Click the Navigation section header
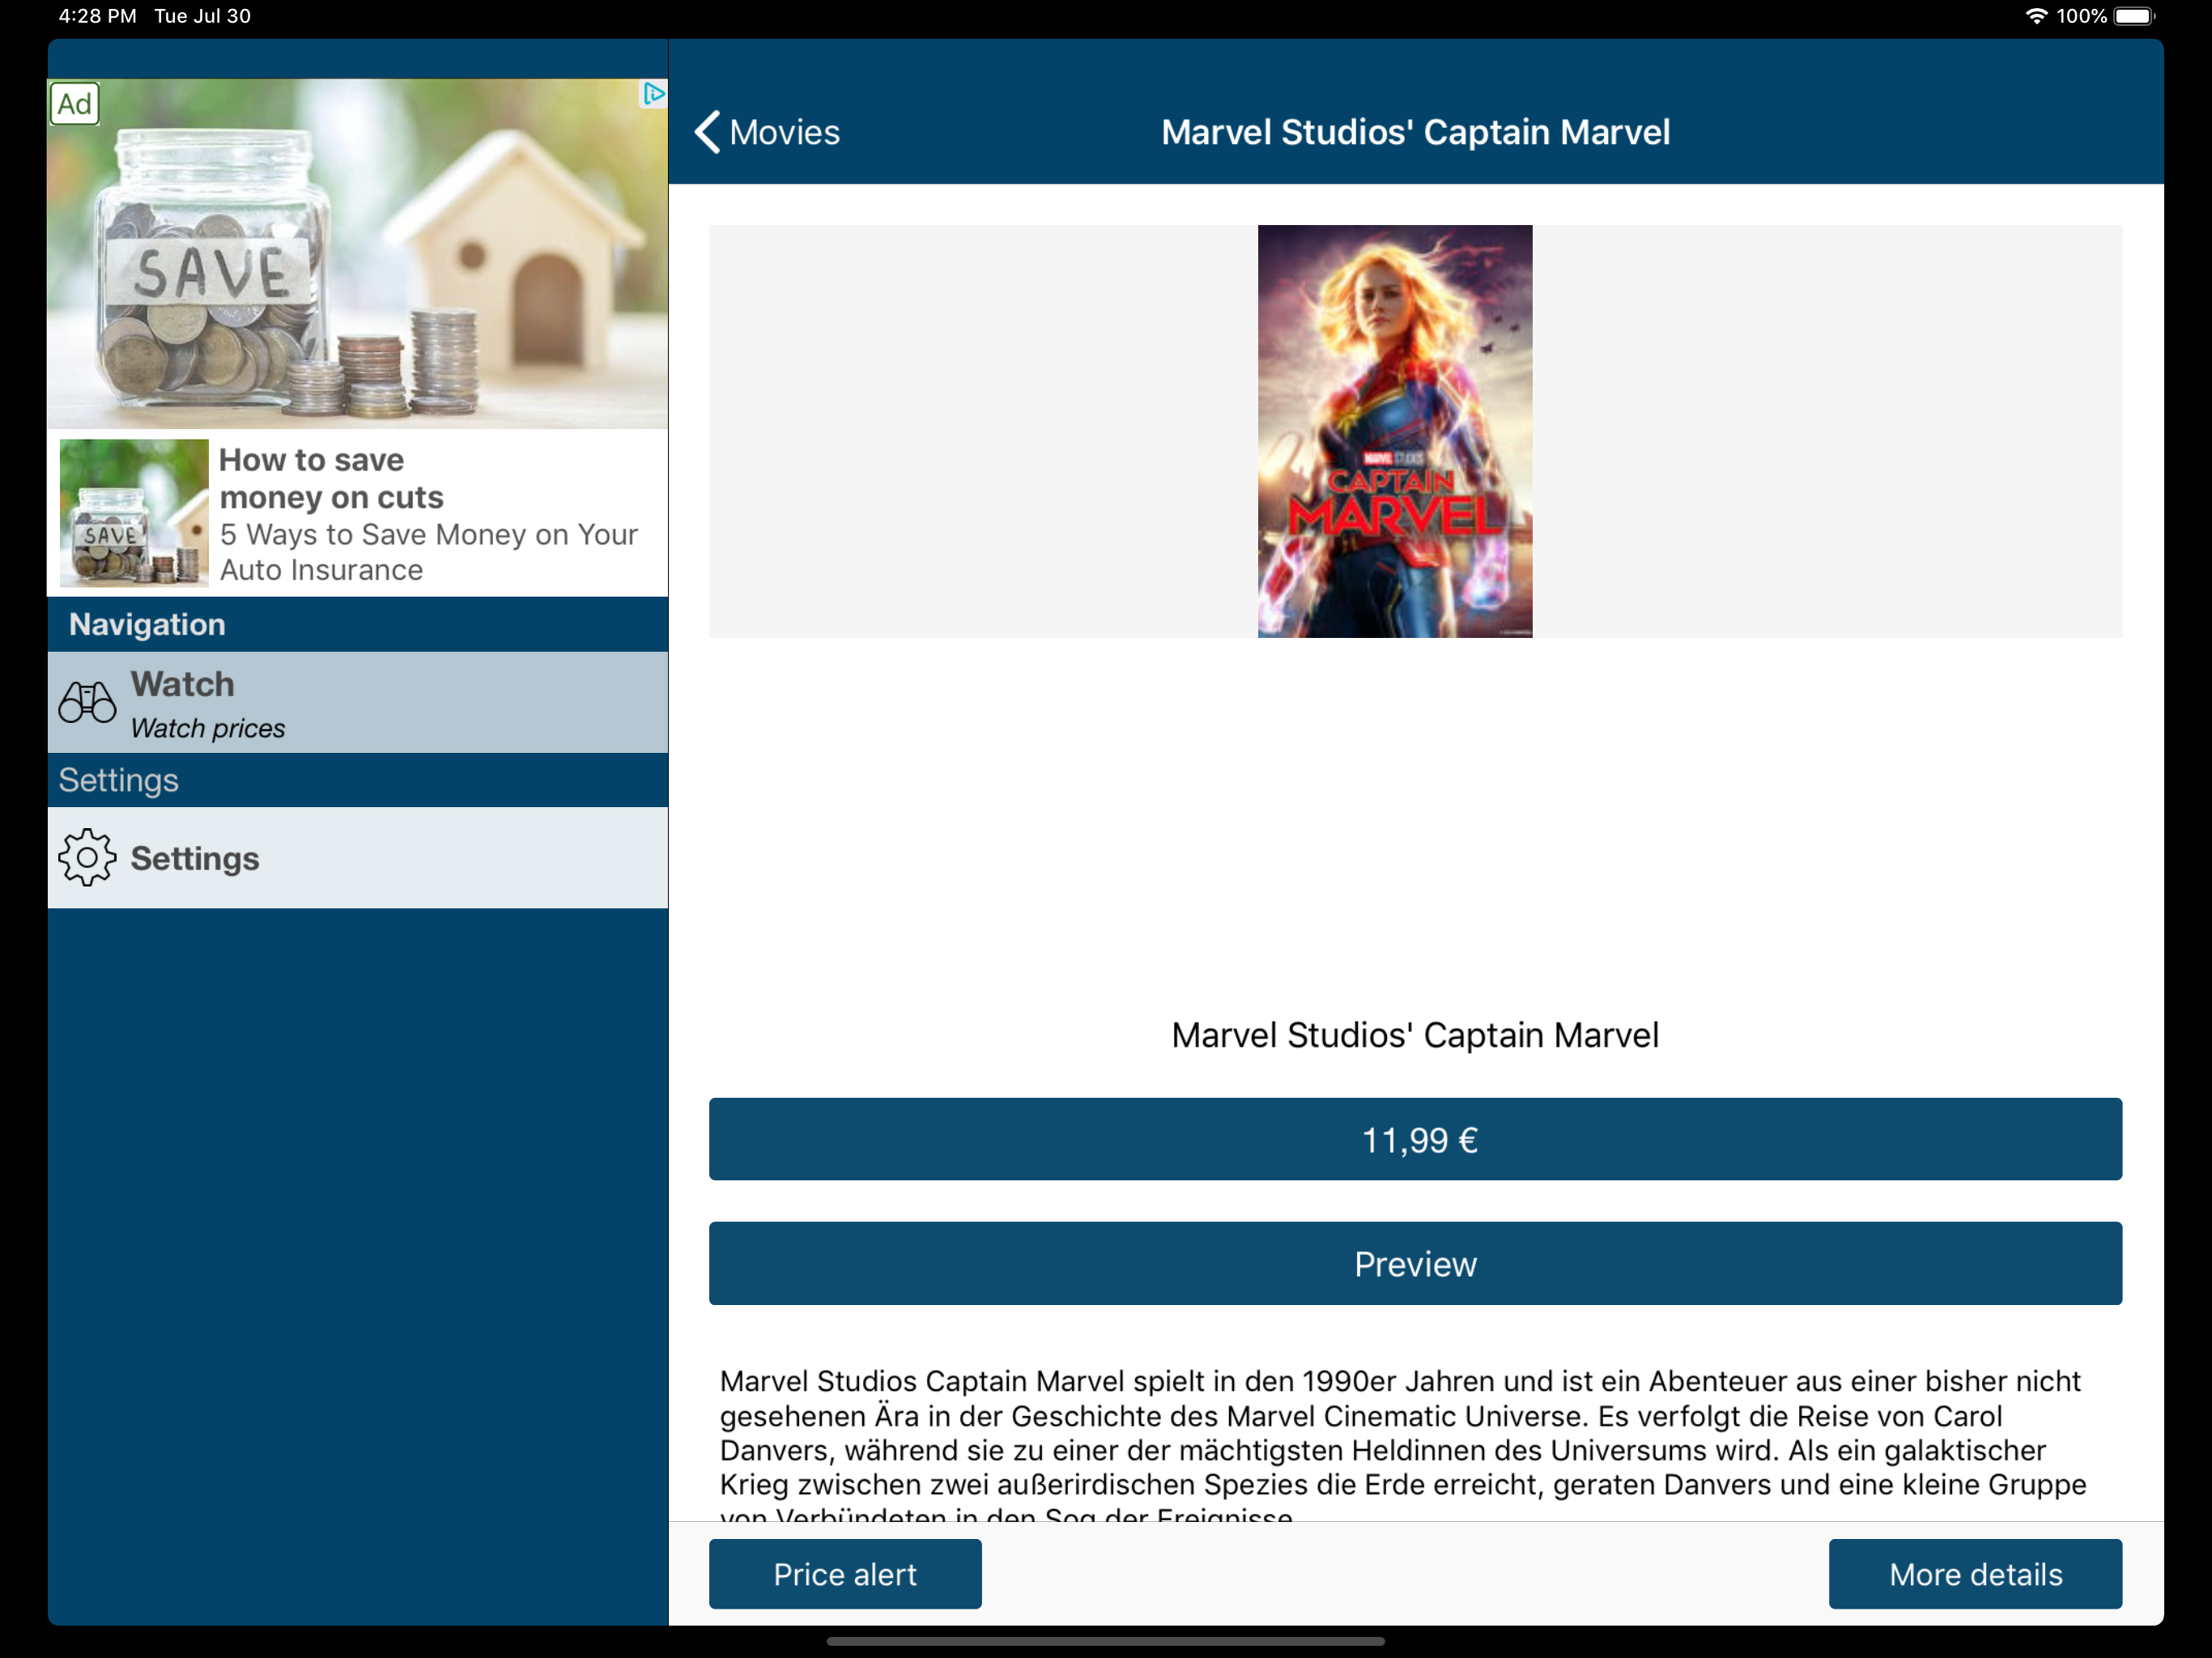 click(358, 624)
